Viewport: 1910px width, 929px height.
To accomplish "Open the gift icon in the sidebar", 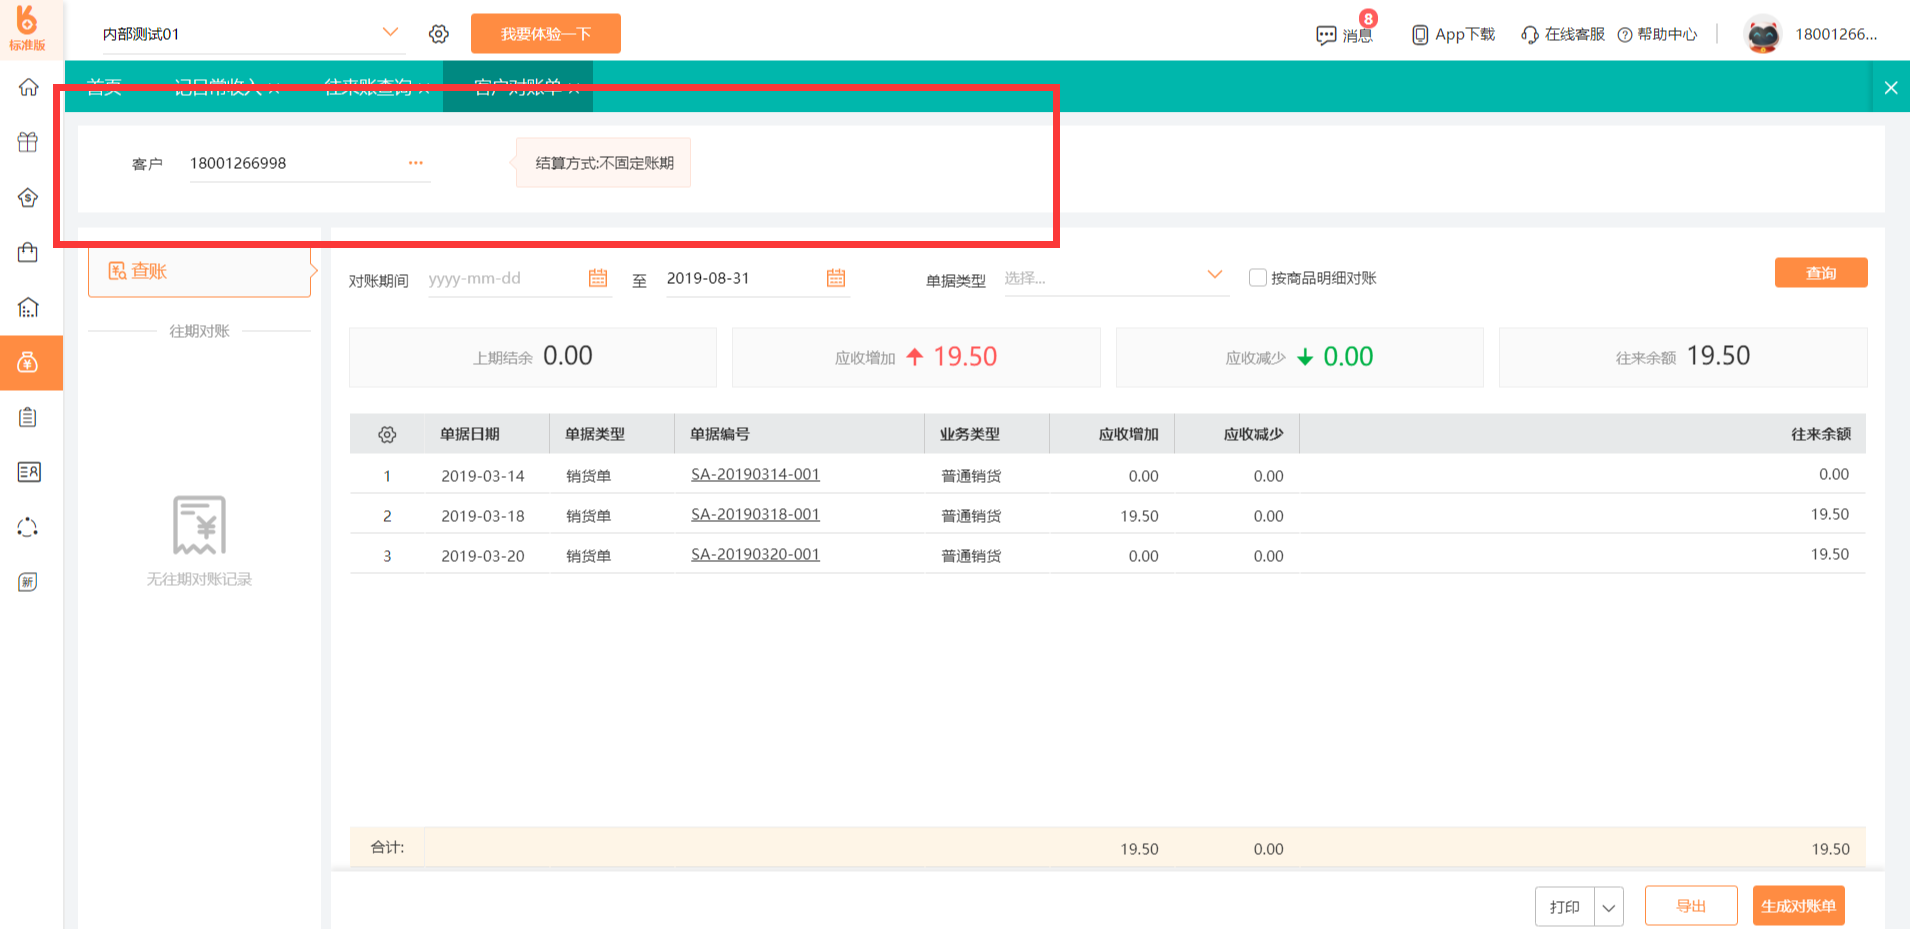I will coord(28,142).
